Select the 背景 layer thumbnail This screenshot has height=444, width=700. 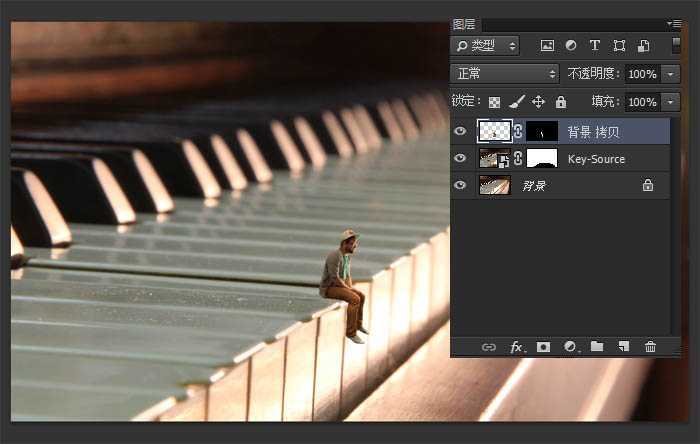click(495, 185)
